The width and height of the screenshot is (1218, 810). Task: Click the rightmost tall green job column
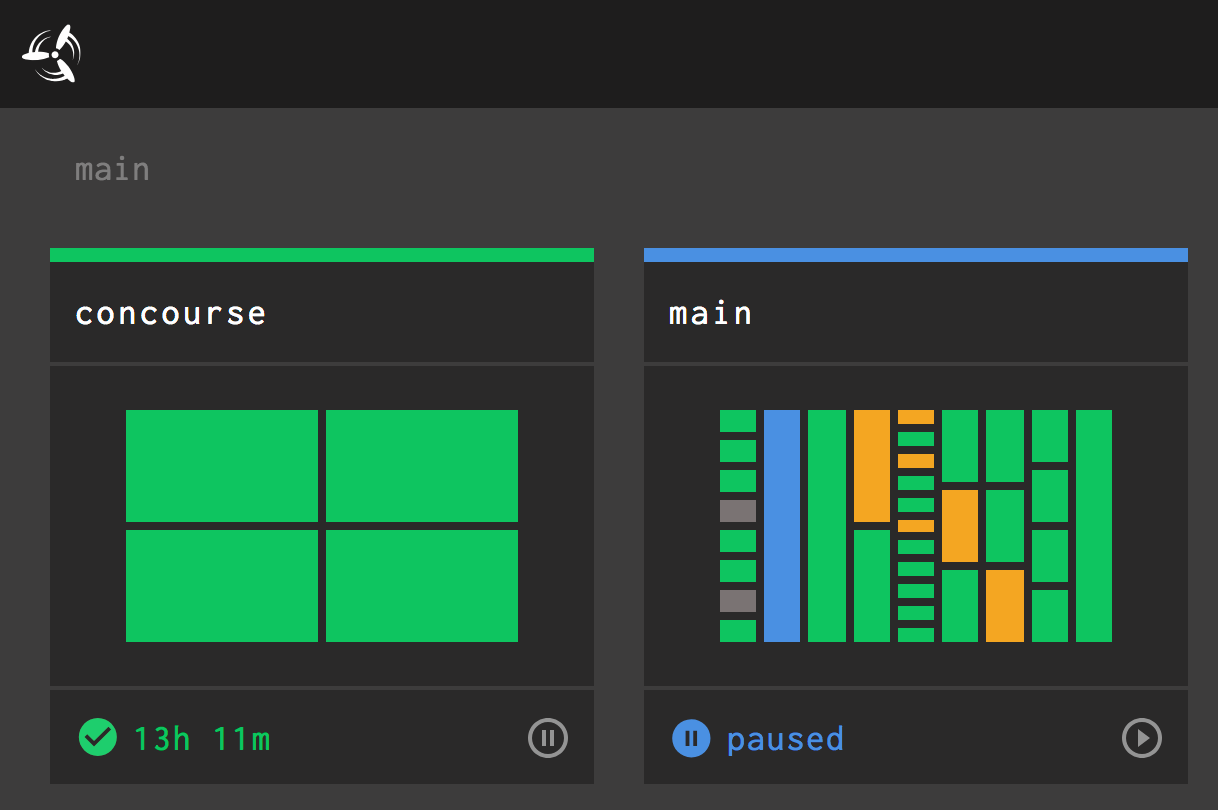tap(1093, 525)
